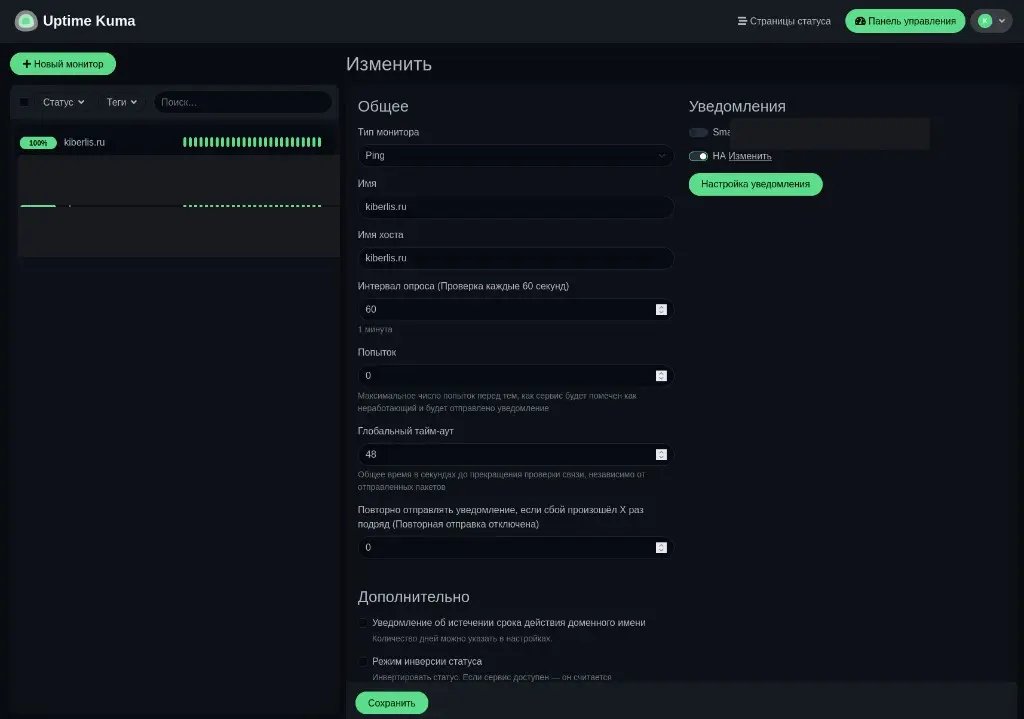Toggle the HA notification switch
Screen dimensions: 1024x719
click(x=698, y=156)
